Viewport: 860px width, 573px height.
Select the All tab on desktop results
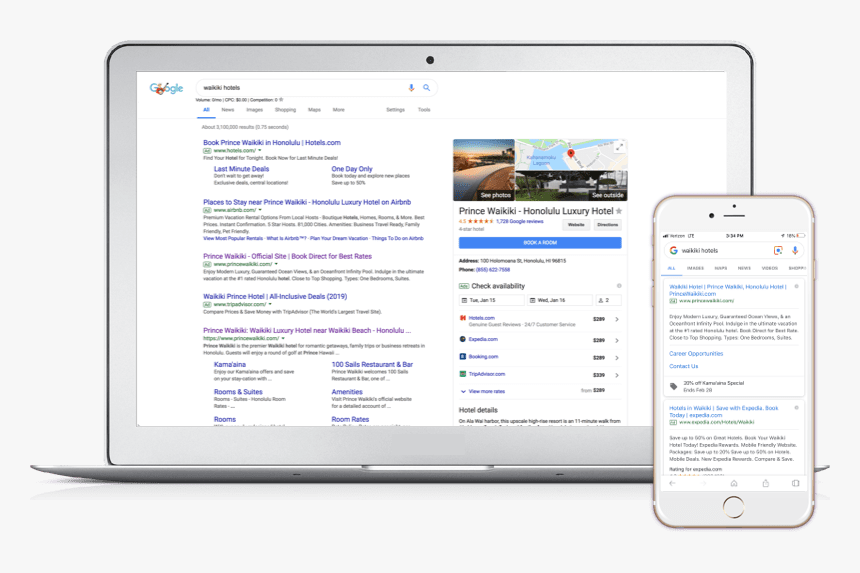206,110
